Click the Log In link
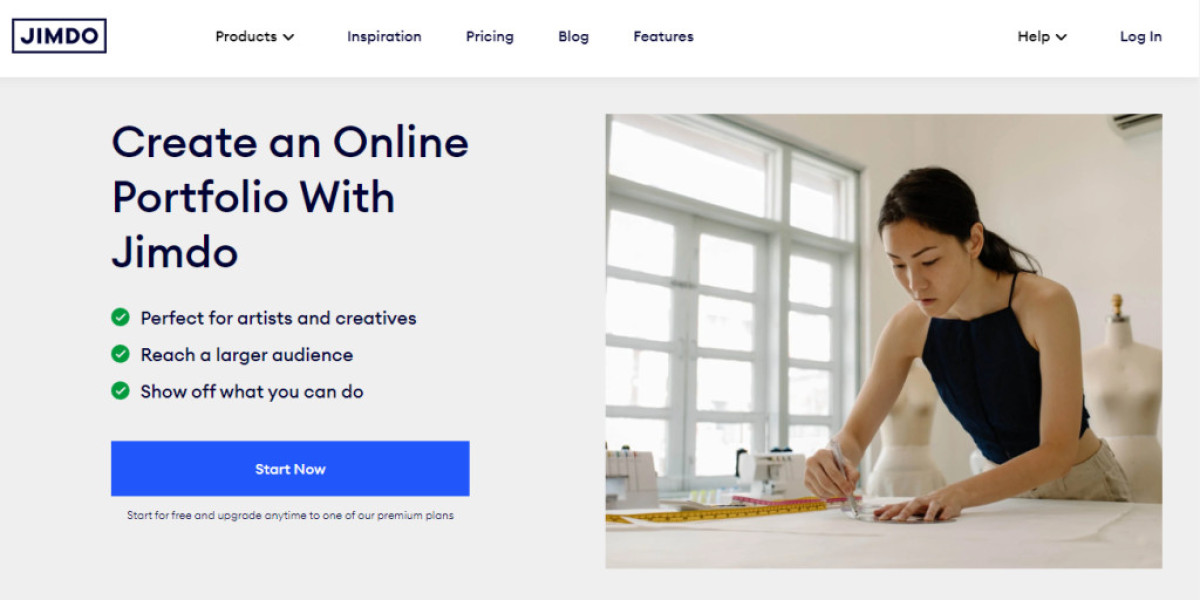Viewport: 1200px width, 600px height. pyautogui.click(x=1141, y=36)
